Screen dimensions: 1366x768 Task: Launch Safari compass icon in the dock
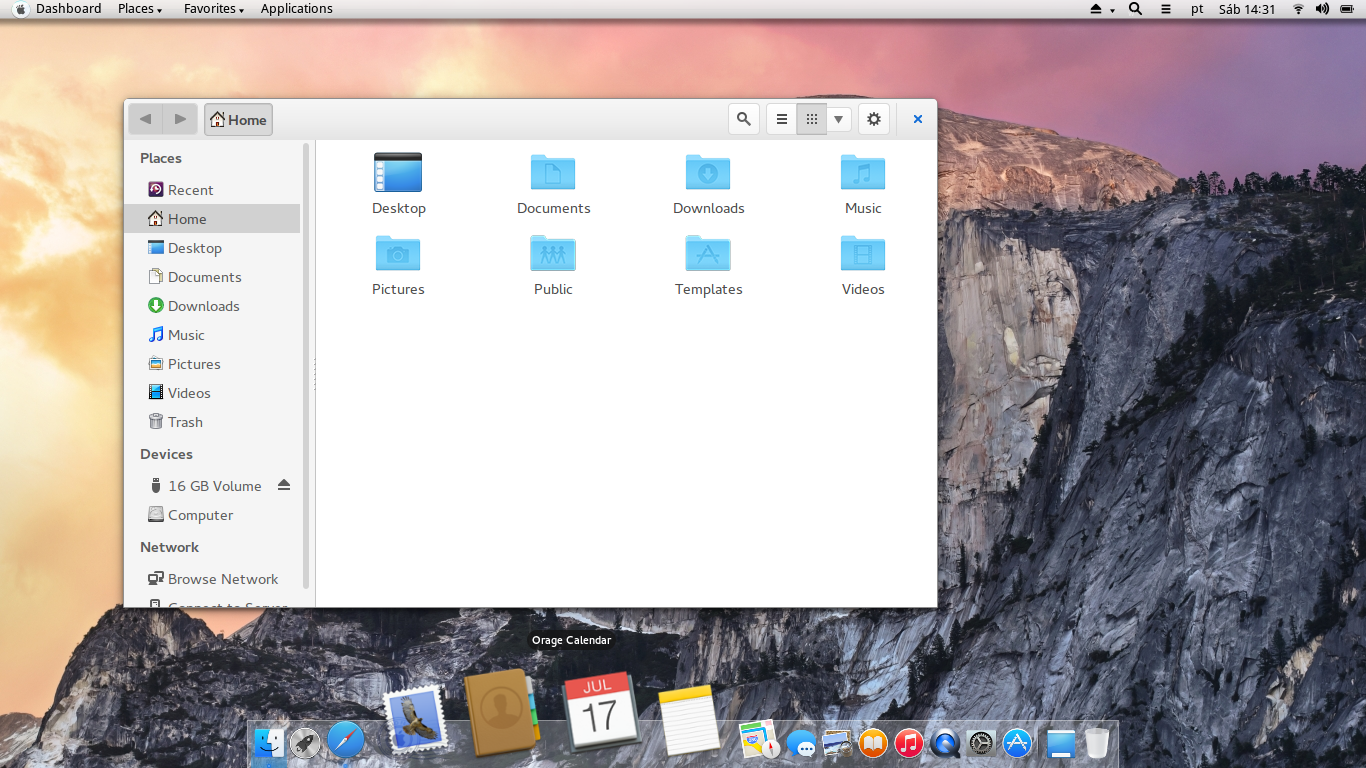346,741
